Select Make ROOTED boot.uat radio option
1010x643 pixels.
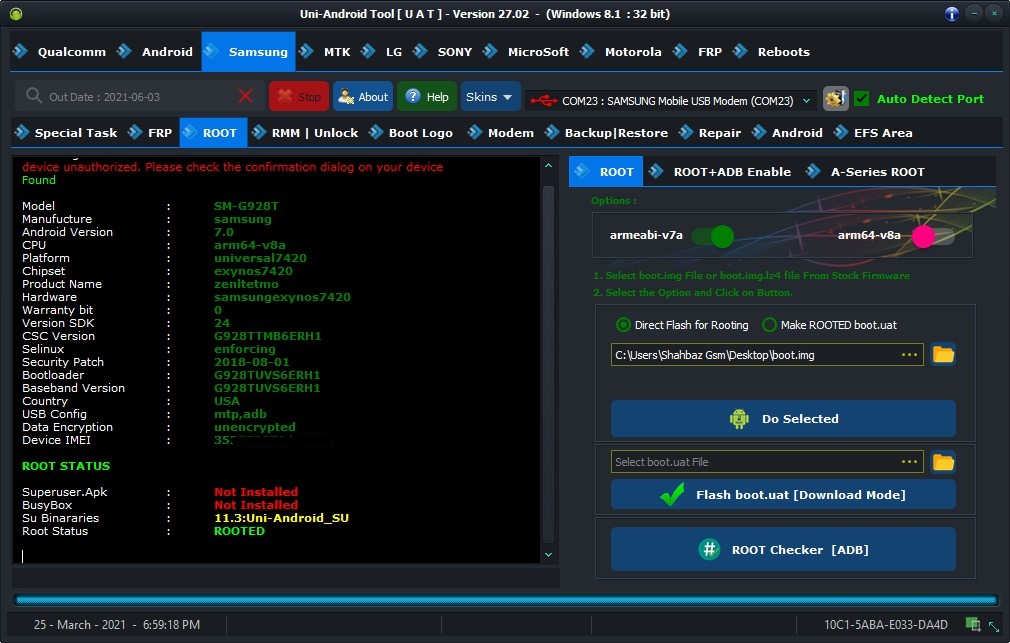(x=769, y=325)
